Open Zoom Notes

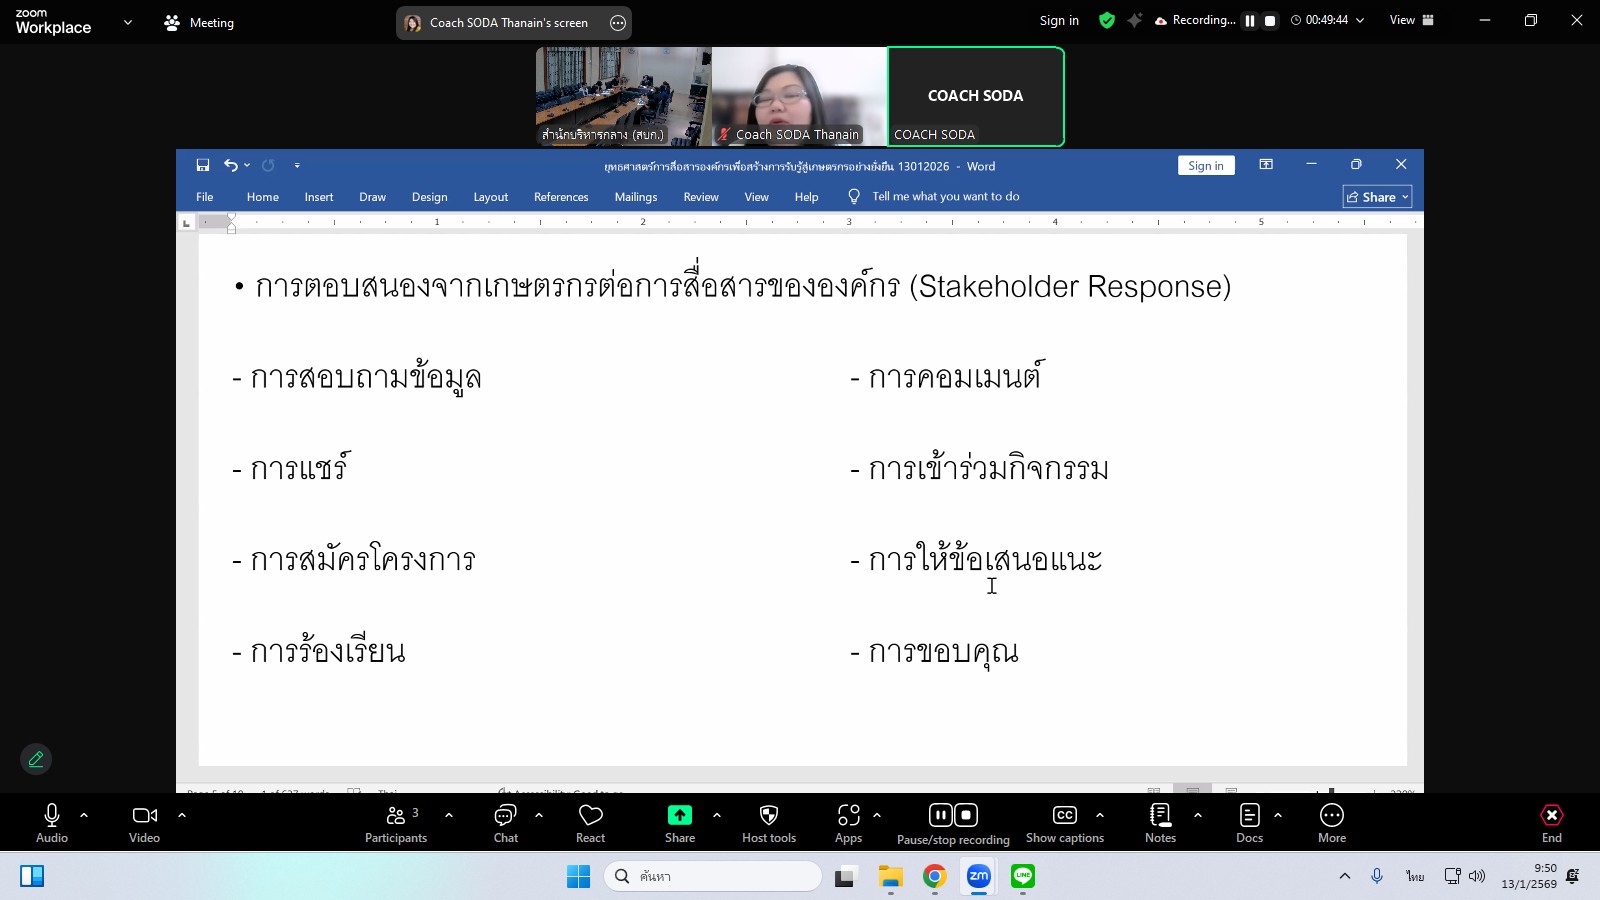pos(1160,821)
